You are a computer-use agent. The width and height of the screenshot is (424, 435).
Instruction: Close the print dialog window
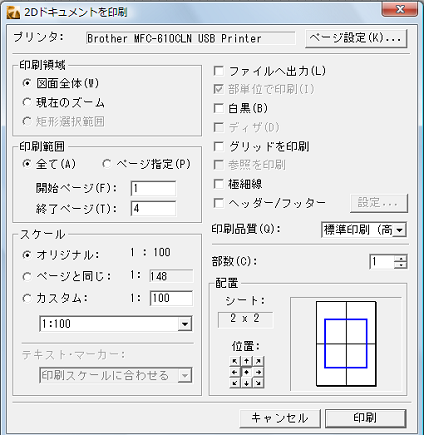pos(400,10)
